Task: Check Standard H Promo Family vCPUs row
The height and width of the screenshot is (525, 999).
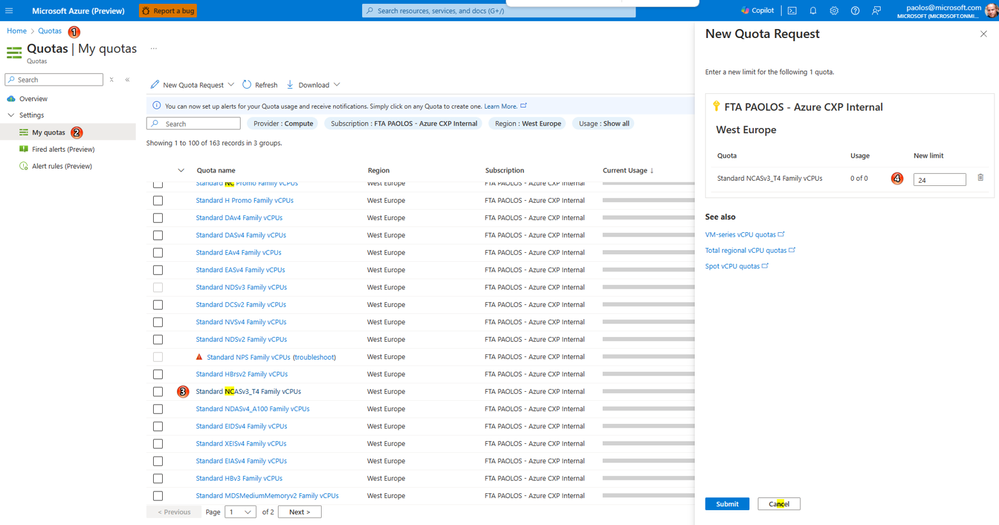Action: (158, 201)
